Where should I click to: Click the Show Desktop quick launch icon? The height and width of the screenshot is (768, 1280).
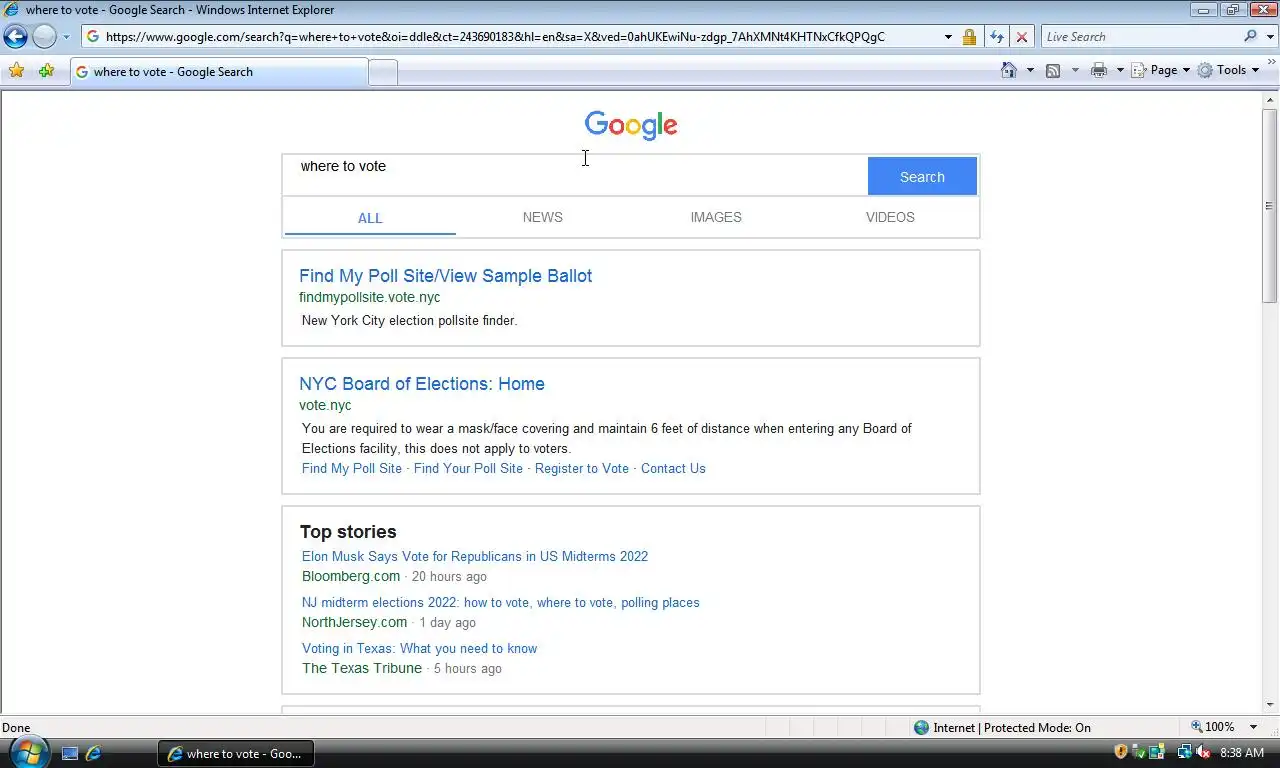click(70, 753)
